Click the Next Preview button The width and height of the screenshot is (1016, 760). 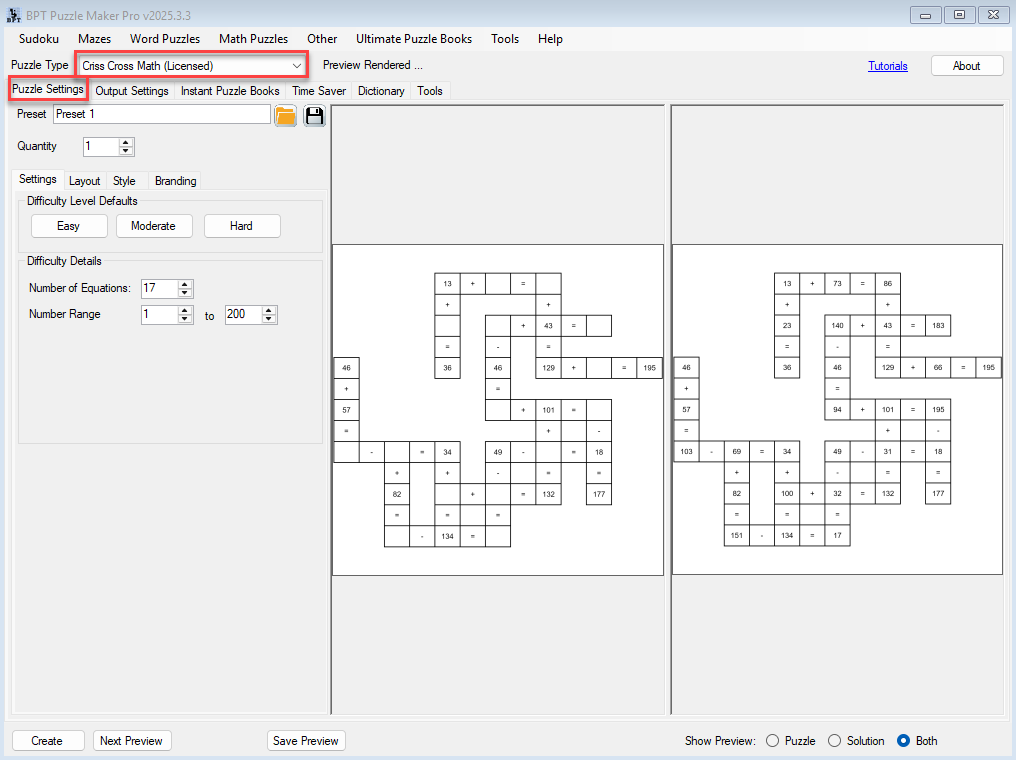[133, 741]
